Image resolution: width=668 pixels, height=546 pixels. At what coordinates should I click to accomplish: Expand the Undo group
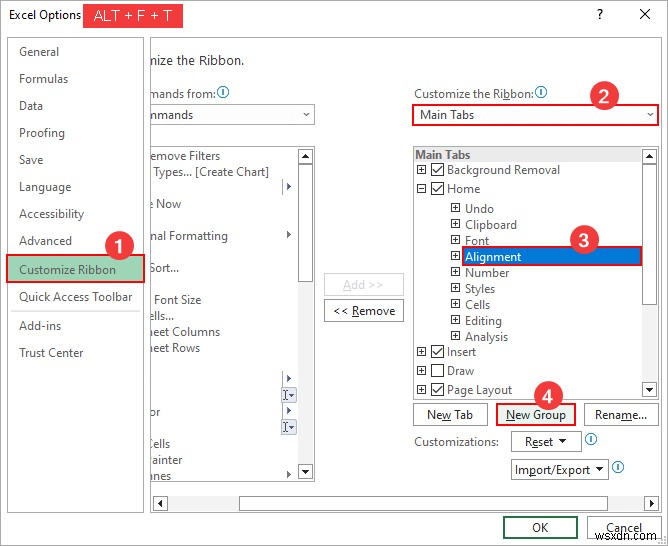point(455,207)
